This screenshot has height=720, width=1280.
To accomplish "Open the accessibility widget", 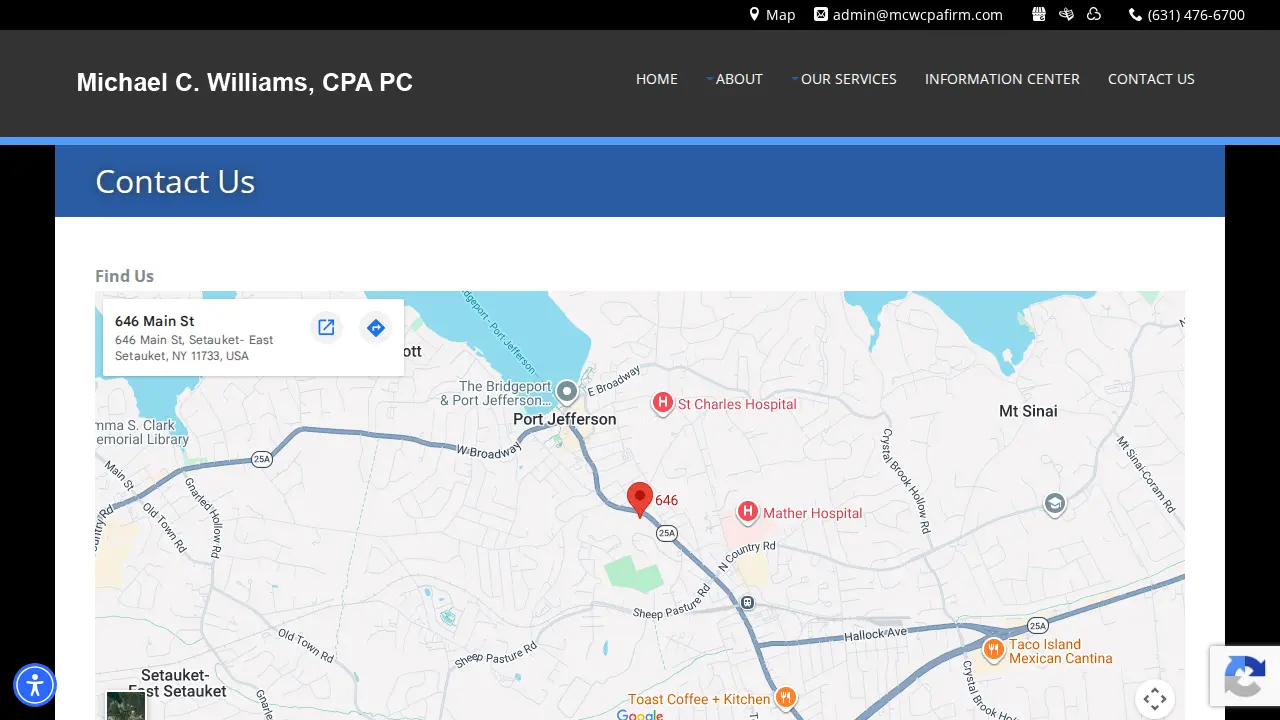I will pos(35,685).
